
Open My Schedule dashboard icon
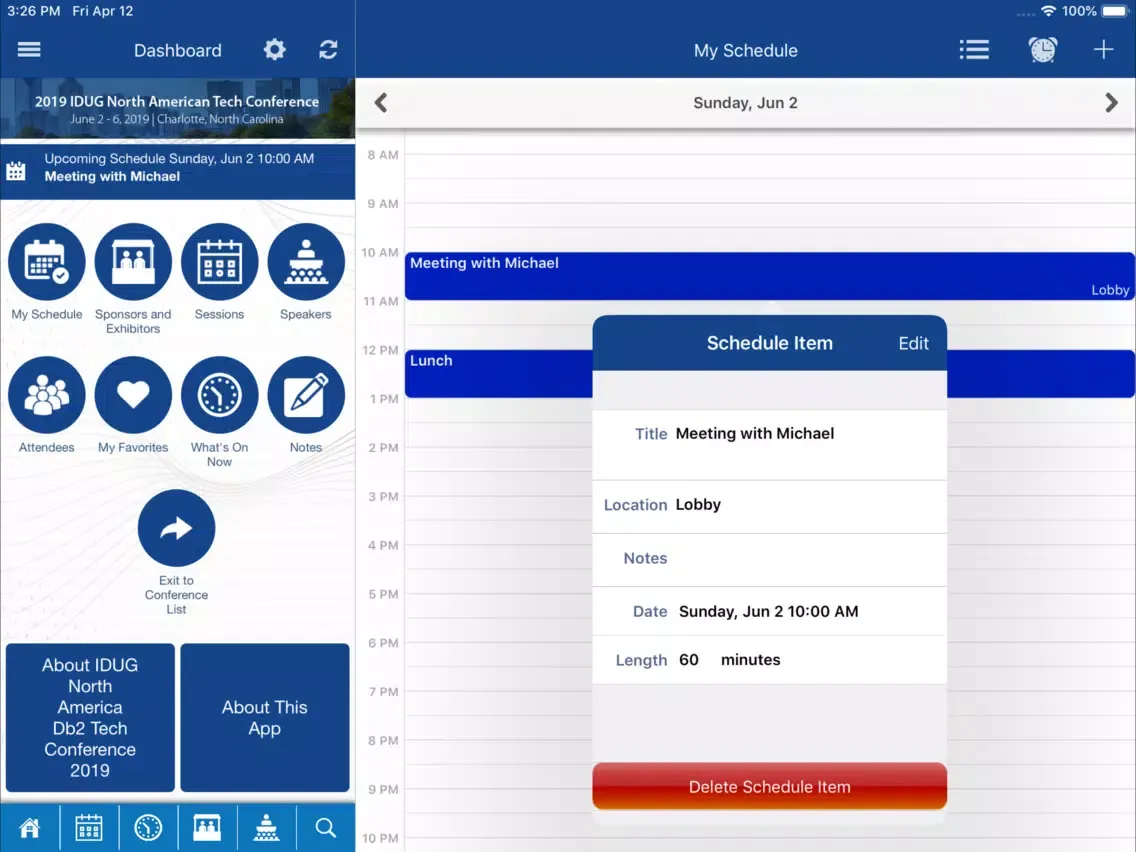pyautogui.click(x=46, y=262)
